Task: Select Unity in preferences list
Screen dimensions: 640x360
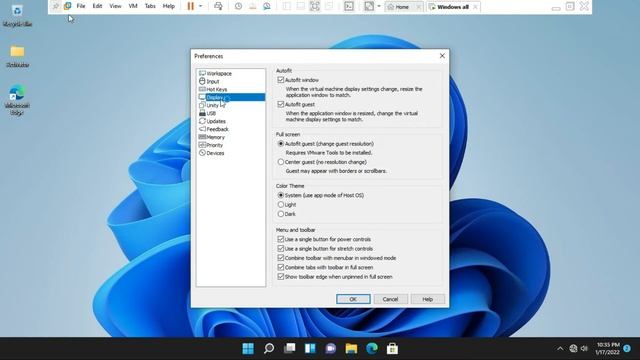Action: pos(231,105)
